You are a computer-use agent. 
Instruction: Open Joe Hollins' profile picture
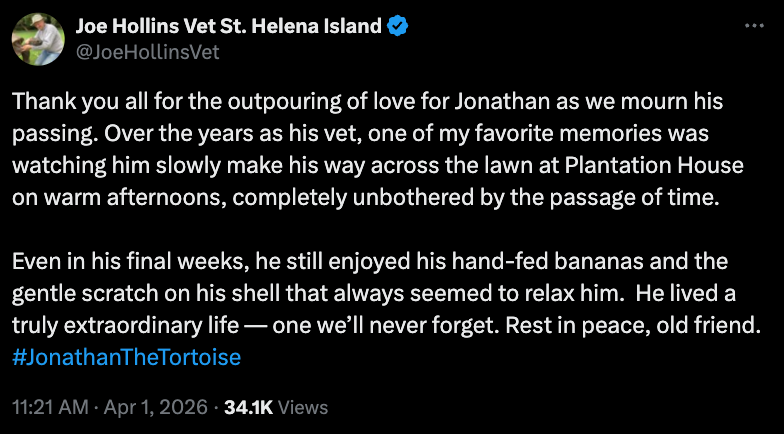(x=39, y=39)
